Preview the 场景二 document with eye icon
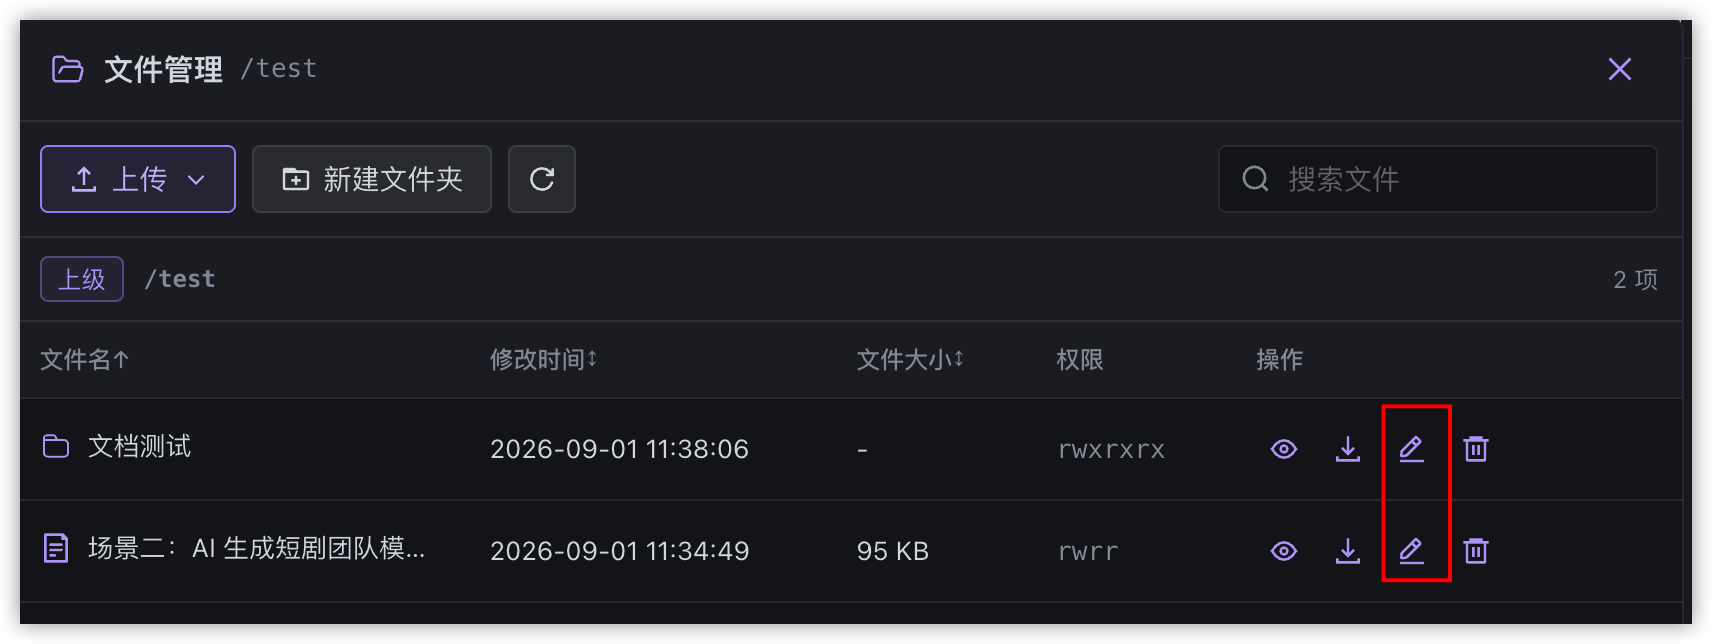Viewport: 1712px width, 644px height. click(1283, 551)
